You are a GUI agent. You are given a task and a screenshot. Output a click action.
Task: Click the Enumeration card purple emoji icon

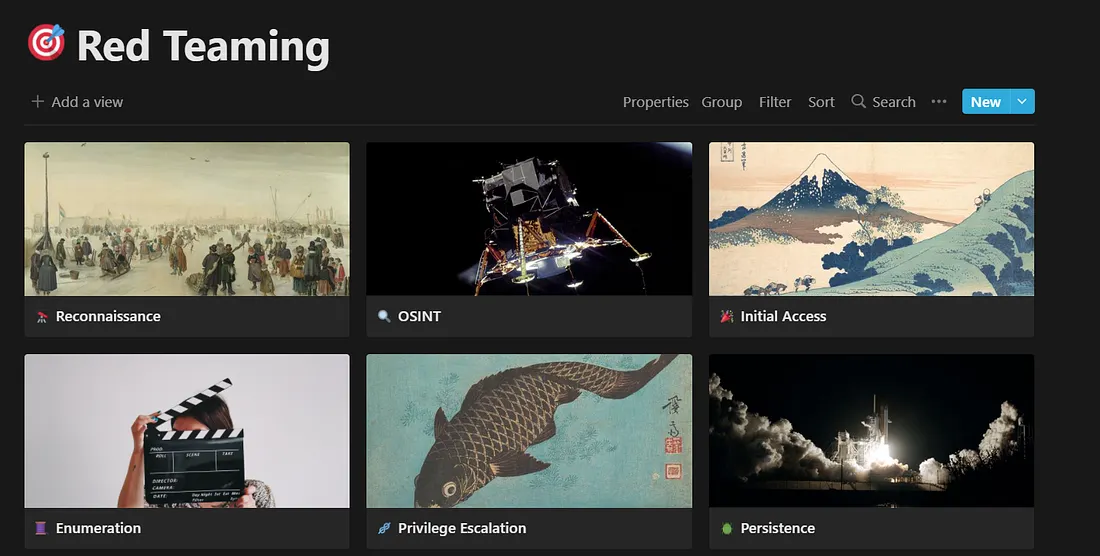click(x=42, y=528)
